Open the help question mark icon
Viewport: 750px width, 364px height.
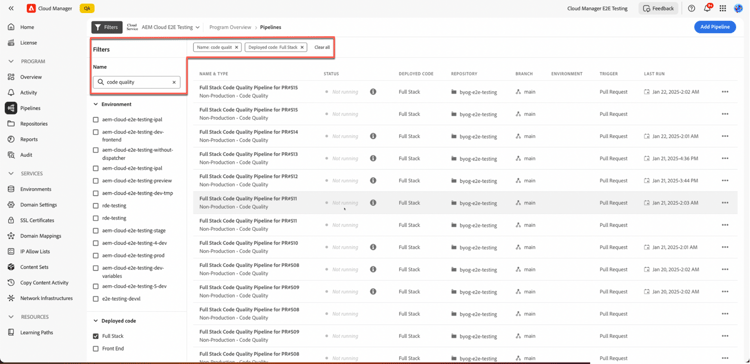click(691, 8)
